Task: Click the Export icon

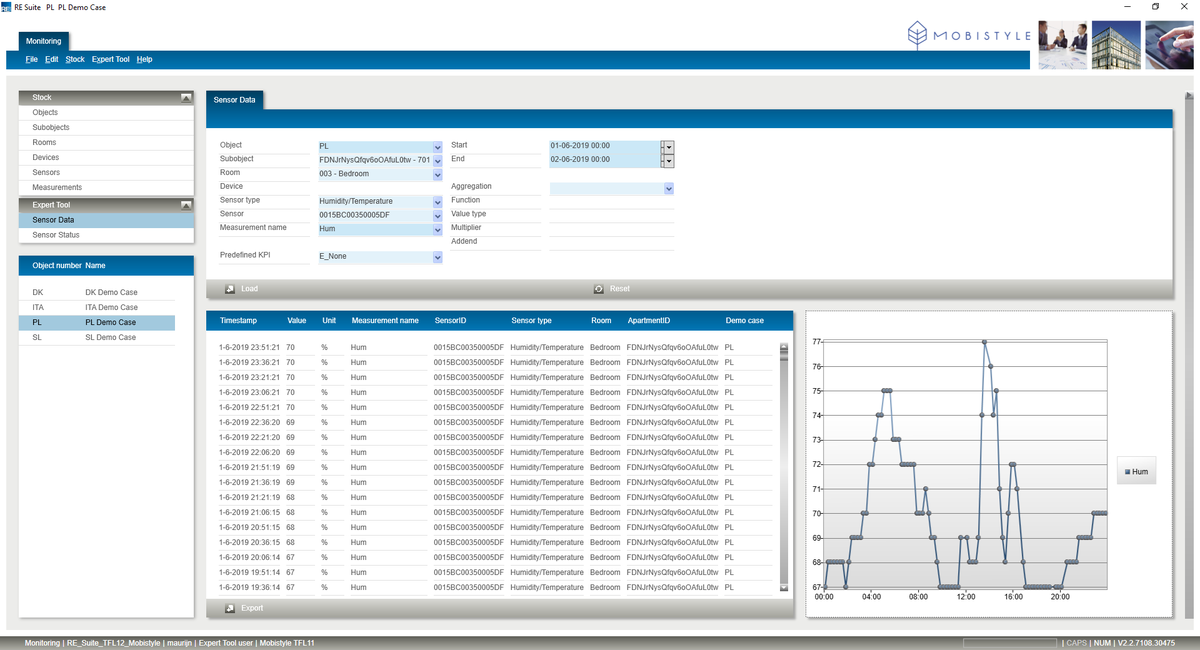Action: [230, 608]
